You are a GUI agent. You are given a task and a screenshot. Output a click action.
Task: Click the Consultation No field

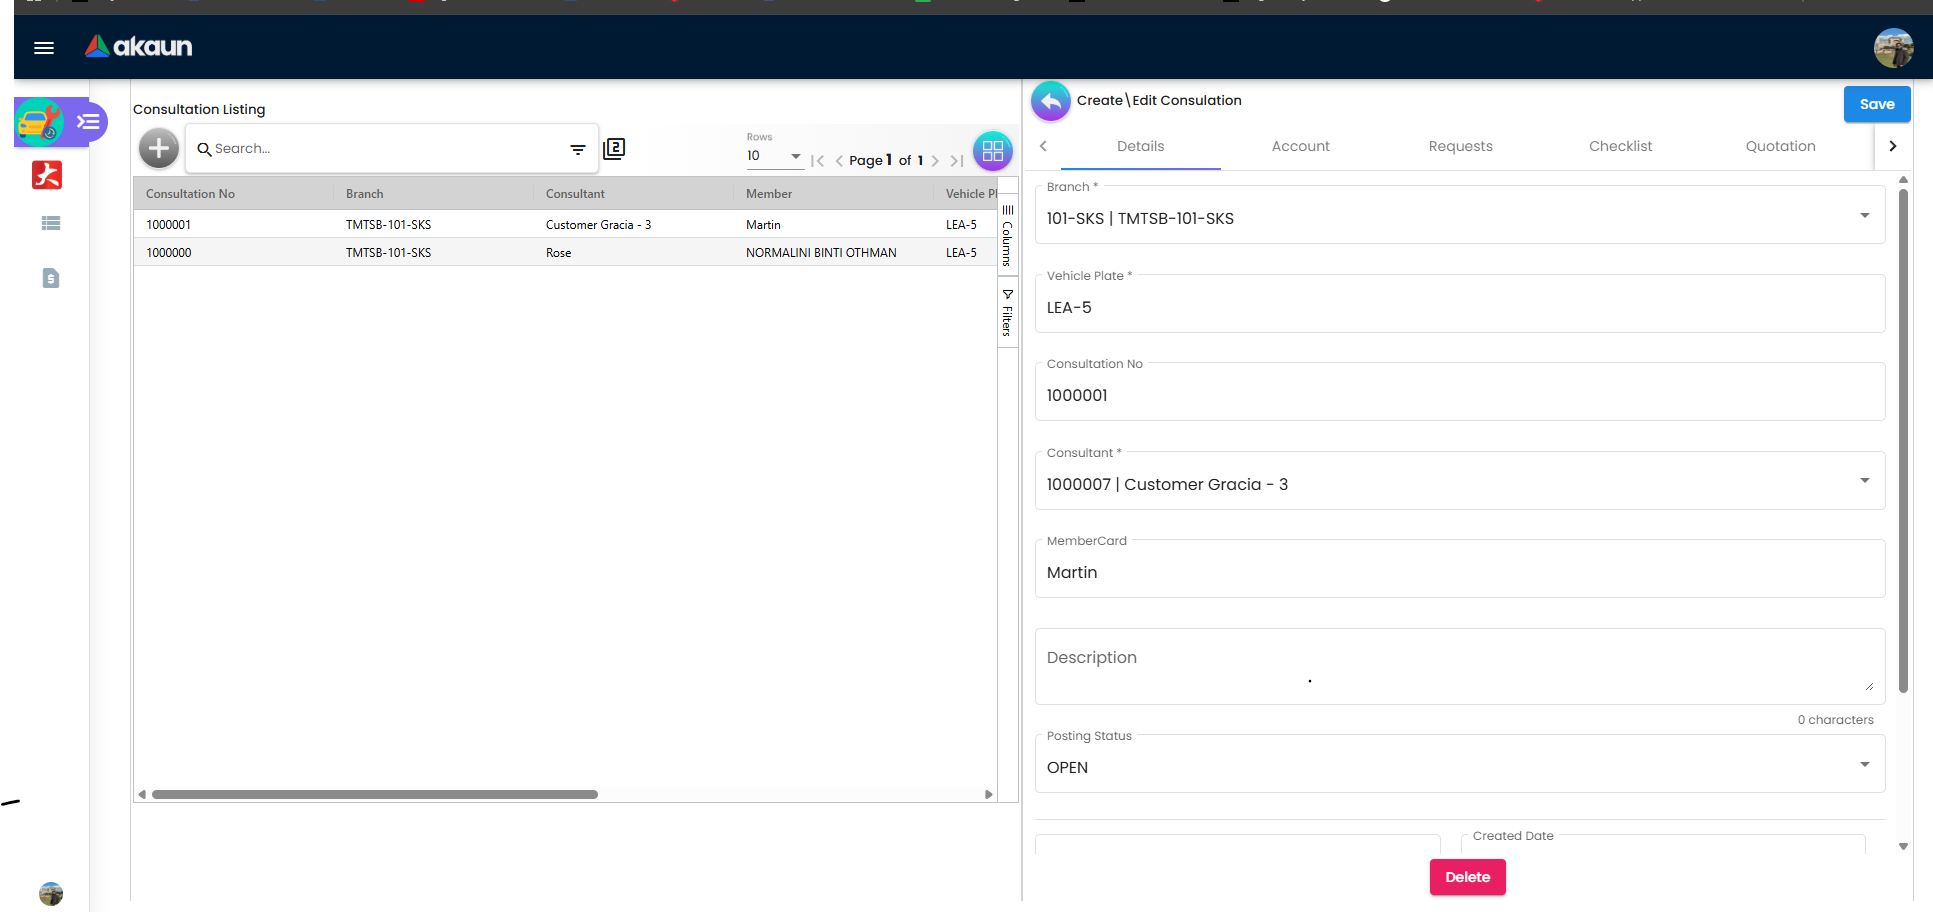1460,392
